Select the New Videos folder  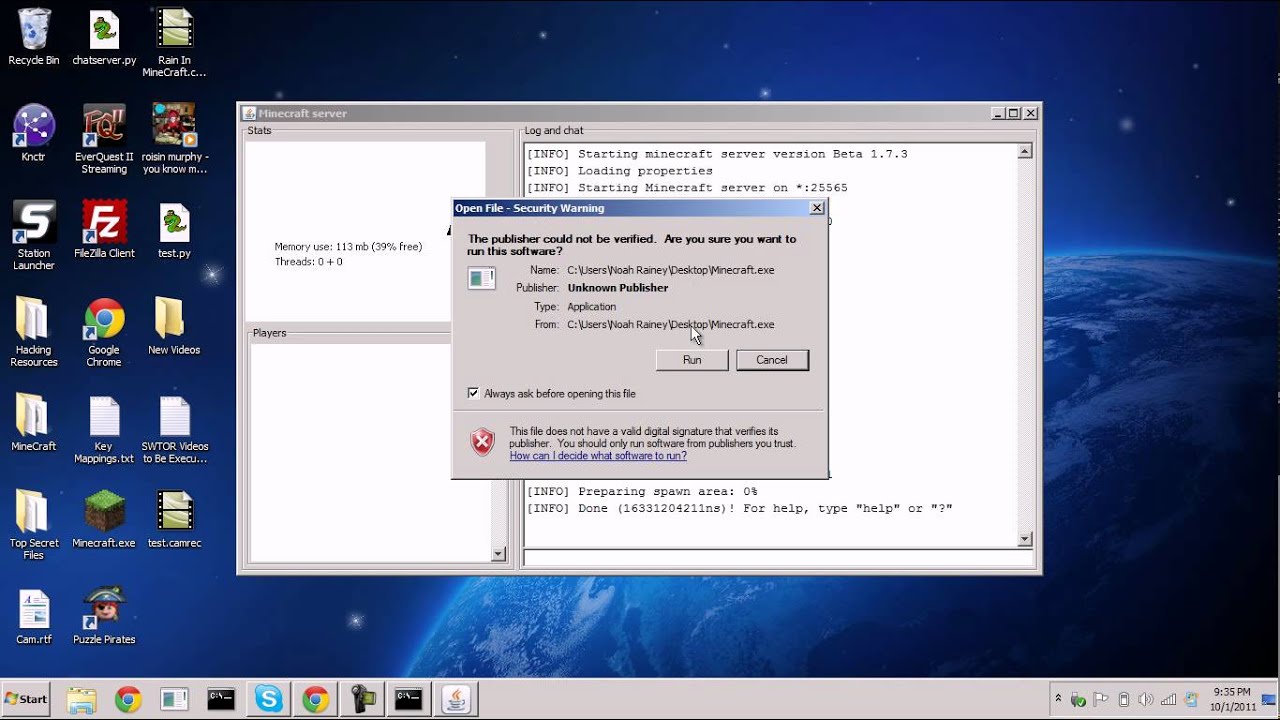174,326
